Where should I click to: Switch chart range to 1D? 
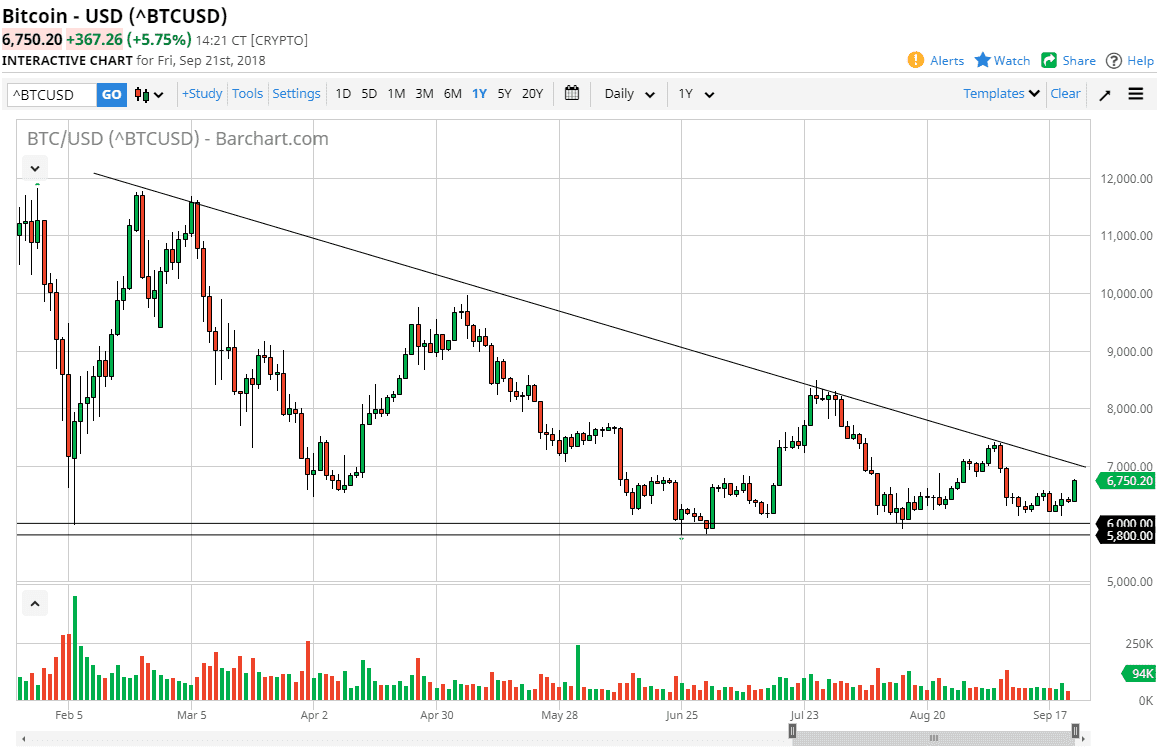342,93
